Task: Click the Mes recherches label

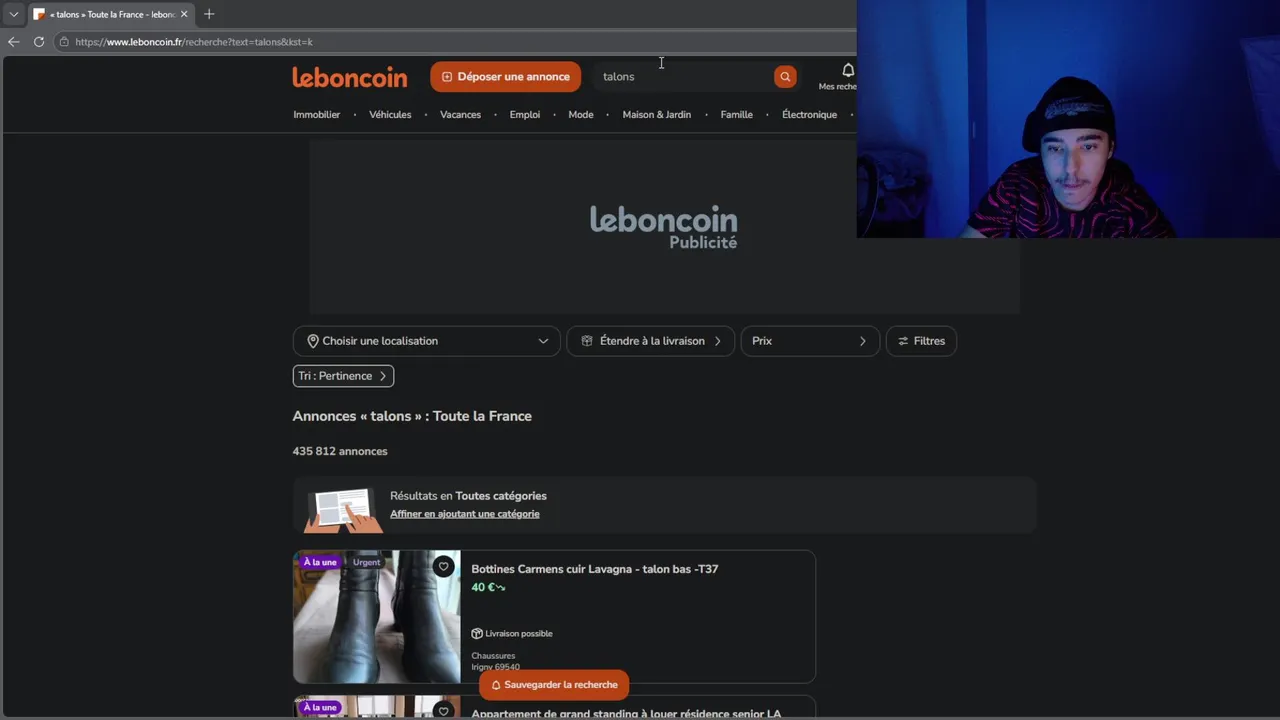Action: pos(838,87)
